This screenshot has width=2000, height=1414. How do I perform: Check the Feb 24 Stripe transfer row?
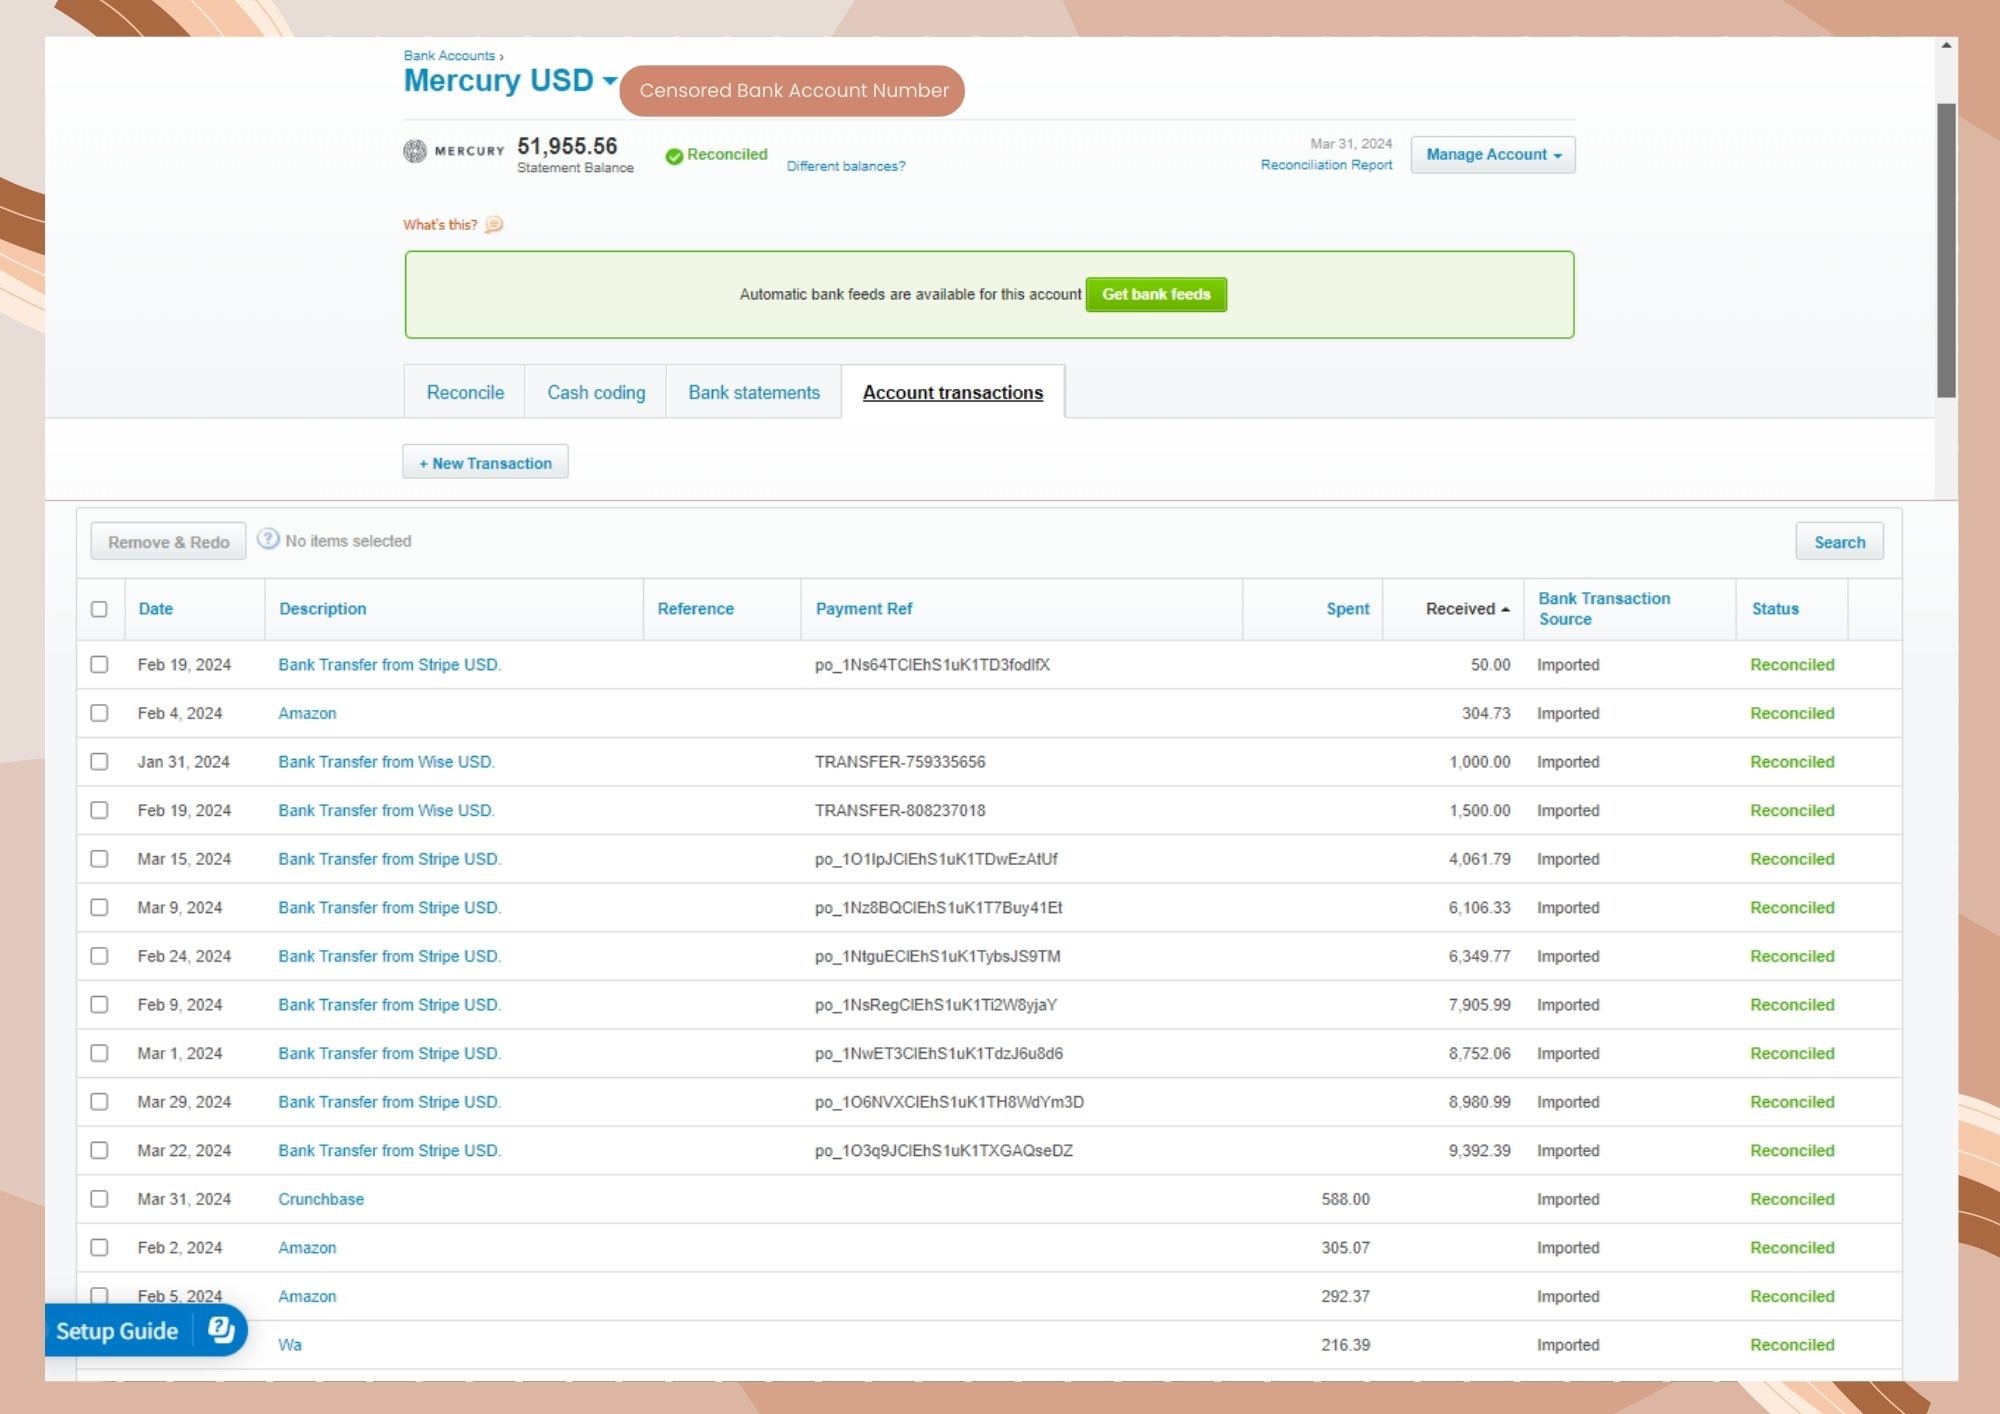(99, 956)
